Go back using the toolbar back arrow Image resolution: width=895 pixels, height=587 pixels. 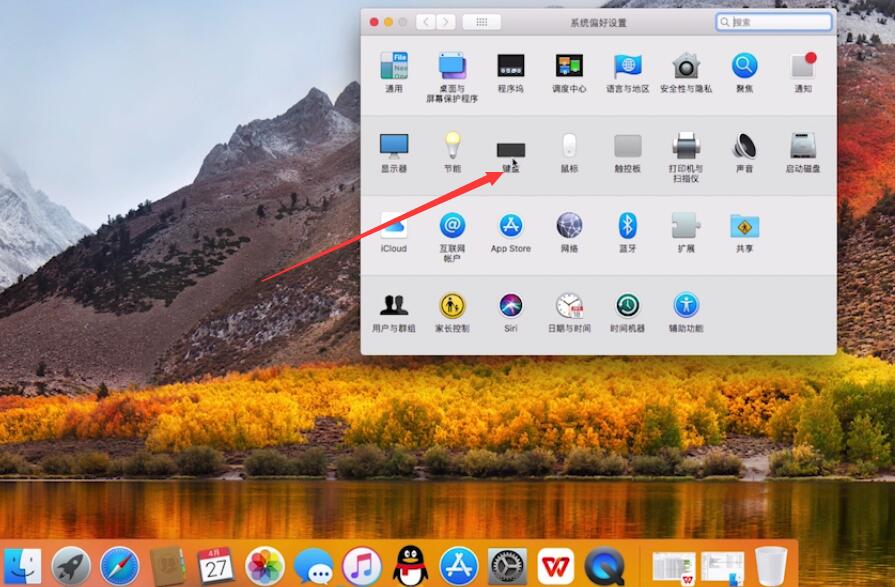[426, 22]
